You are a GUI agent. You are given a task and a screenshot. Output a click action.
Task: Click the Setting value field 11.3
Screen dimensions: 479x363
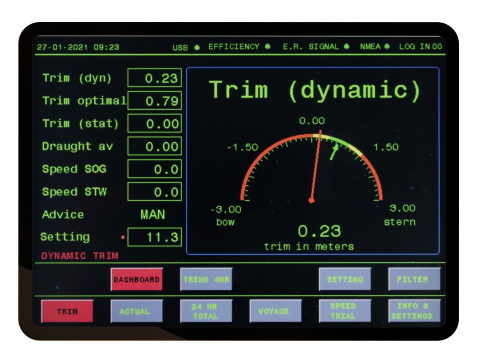(x=155, y=237)
